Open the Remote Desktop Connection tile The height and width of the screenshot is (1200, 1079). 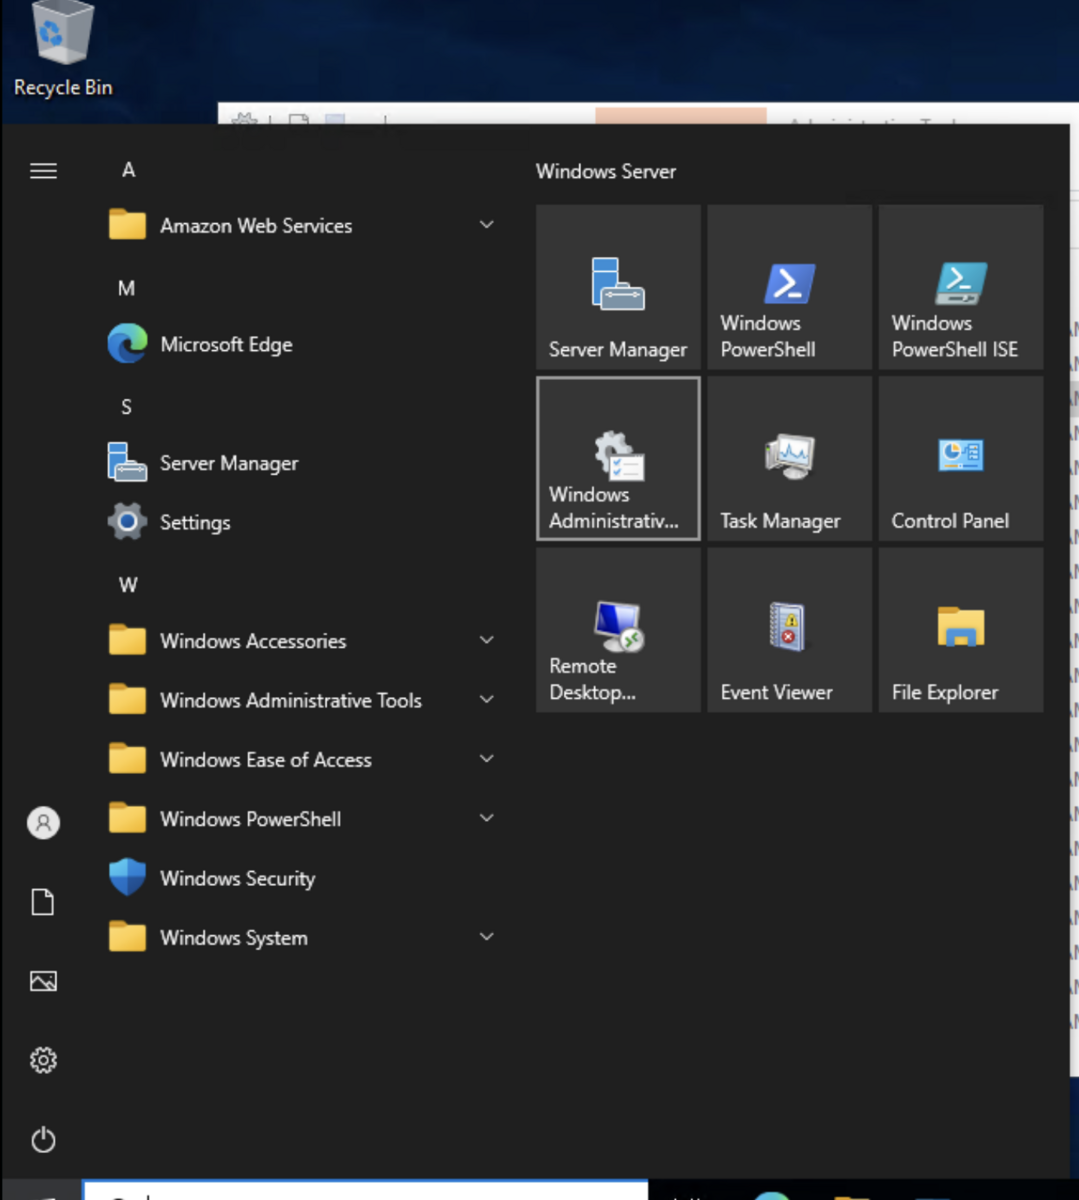(618, 630)
